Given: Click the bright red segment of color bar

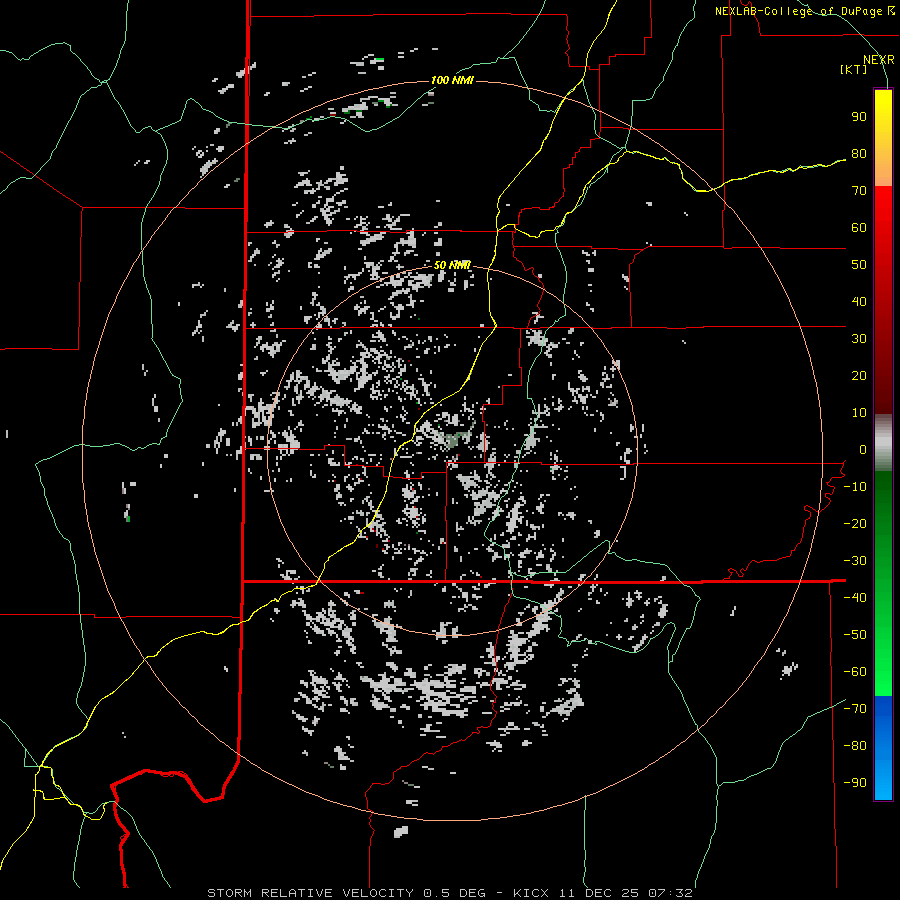Looking at the screenshot, I should click(883, 212).
